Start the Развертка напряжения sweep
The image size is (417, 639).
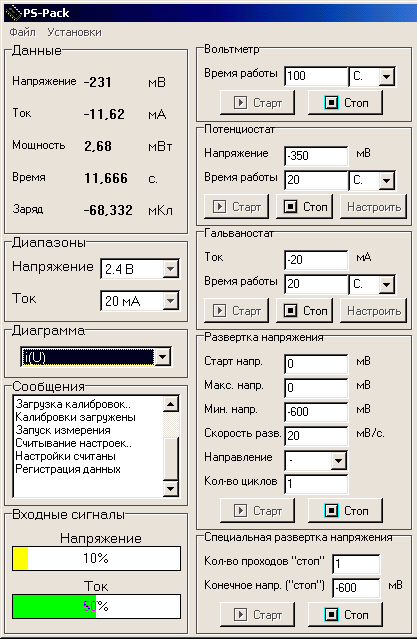click(x=257, y=510)
